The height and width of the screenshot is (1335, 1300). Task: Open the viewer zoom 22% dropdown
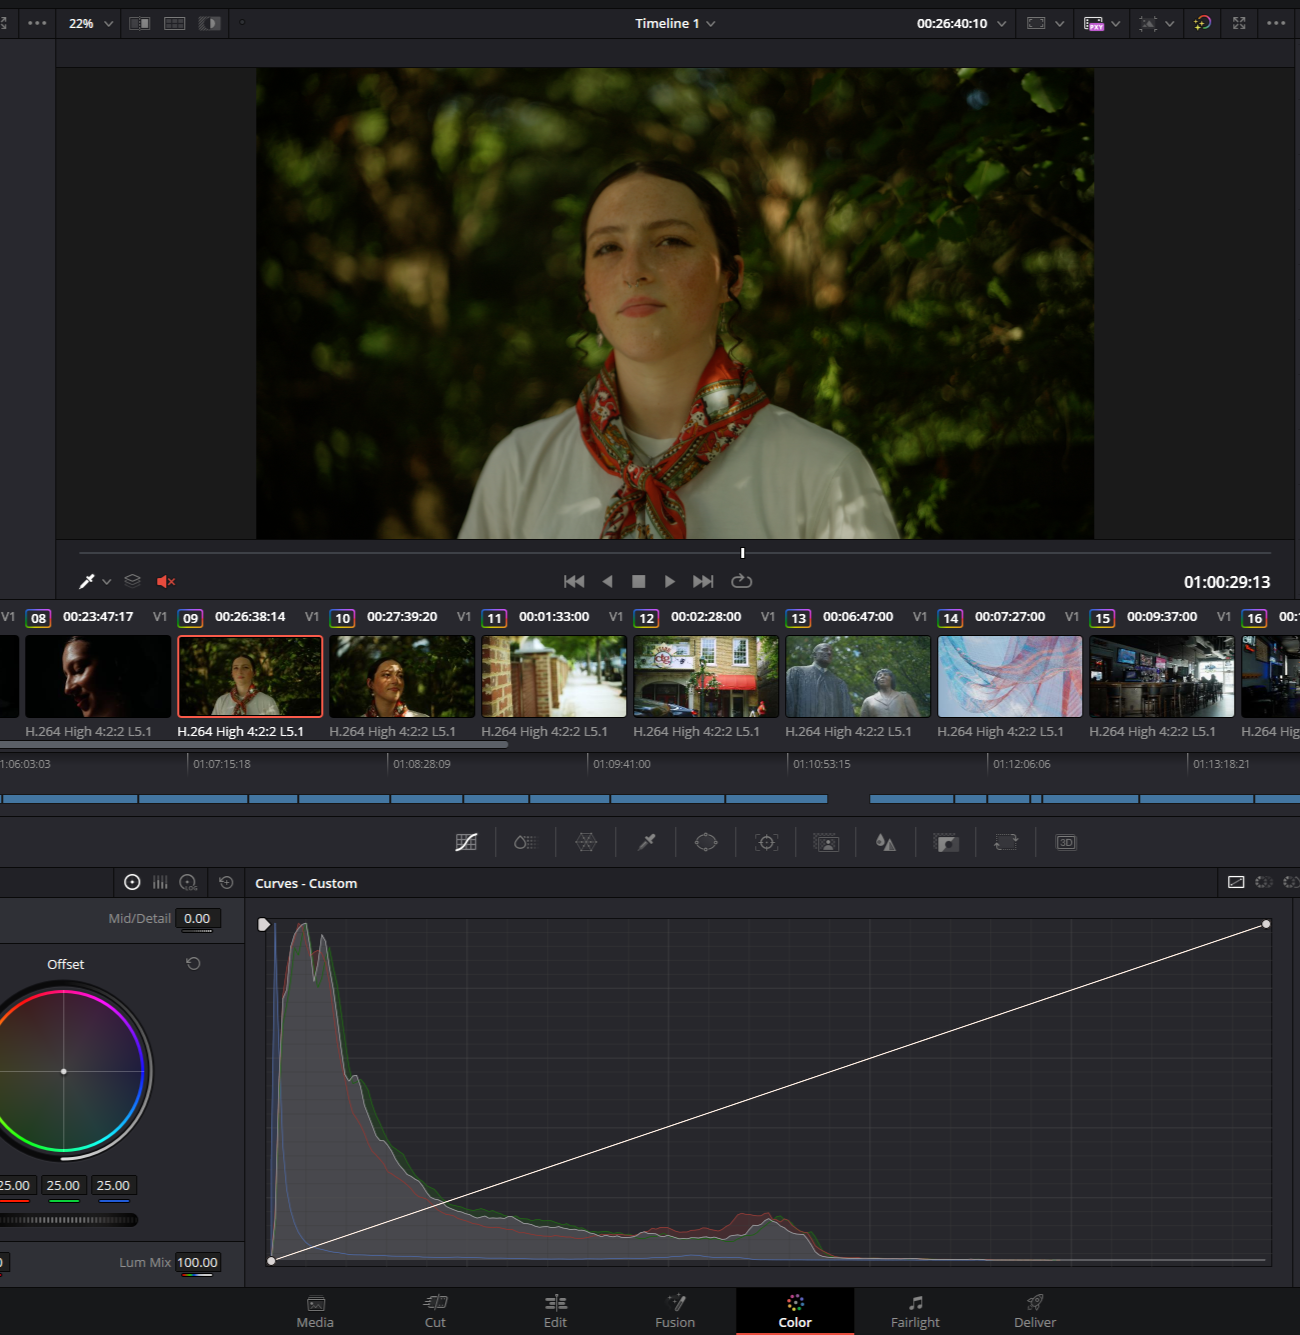[x=91, y=23]
